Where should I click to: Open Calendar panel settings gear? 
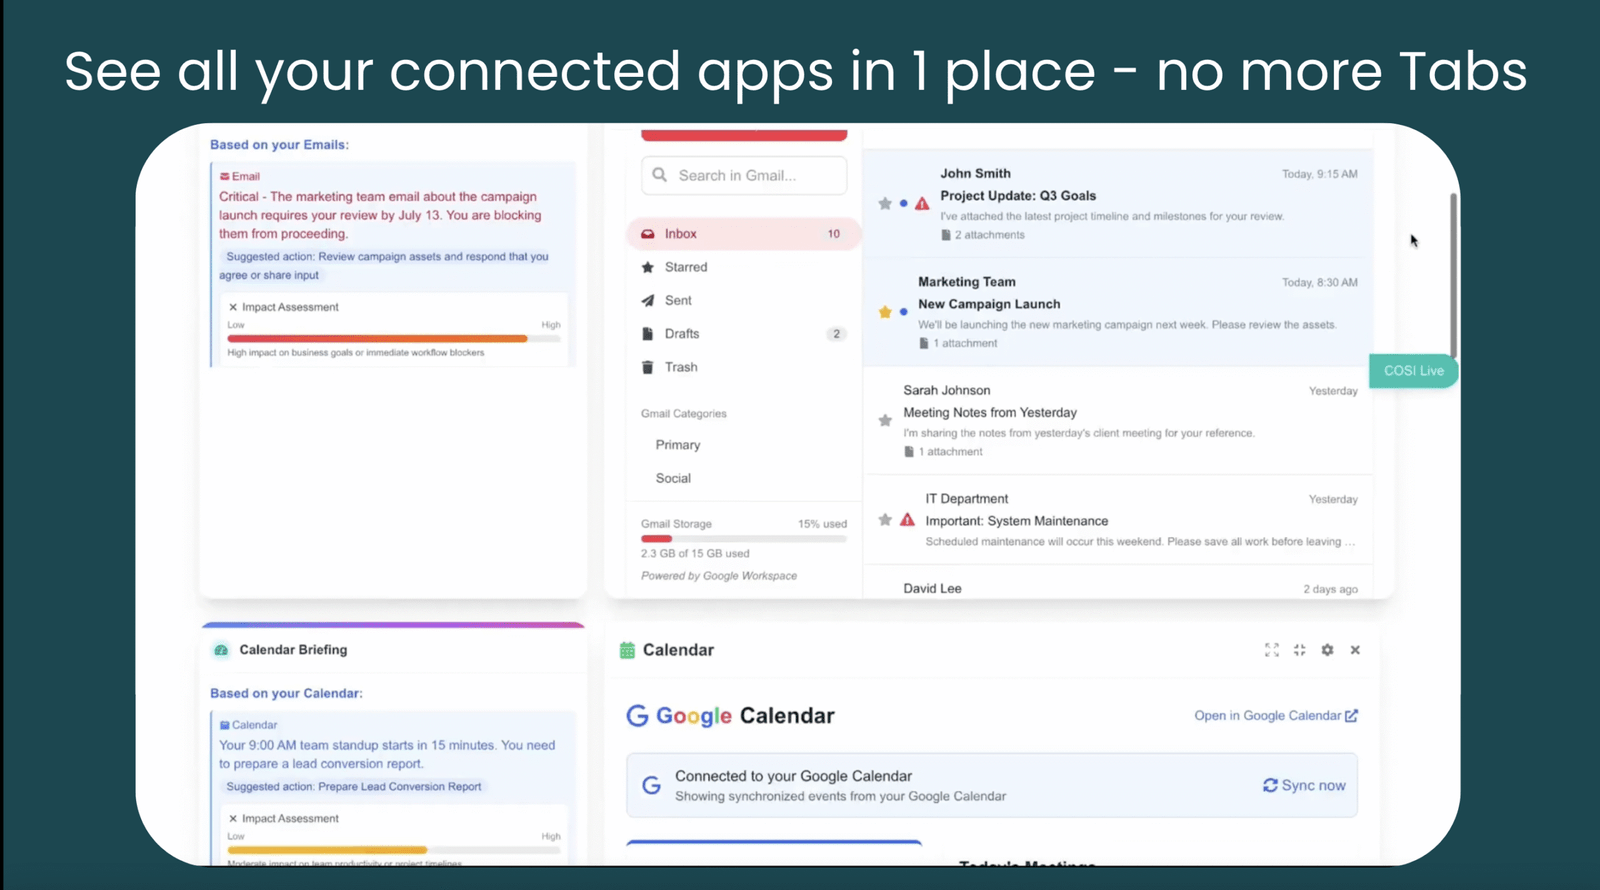pyautogui.click(x=1327, y=650)
